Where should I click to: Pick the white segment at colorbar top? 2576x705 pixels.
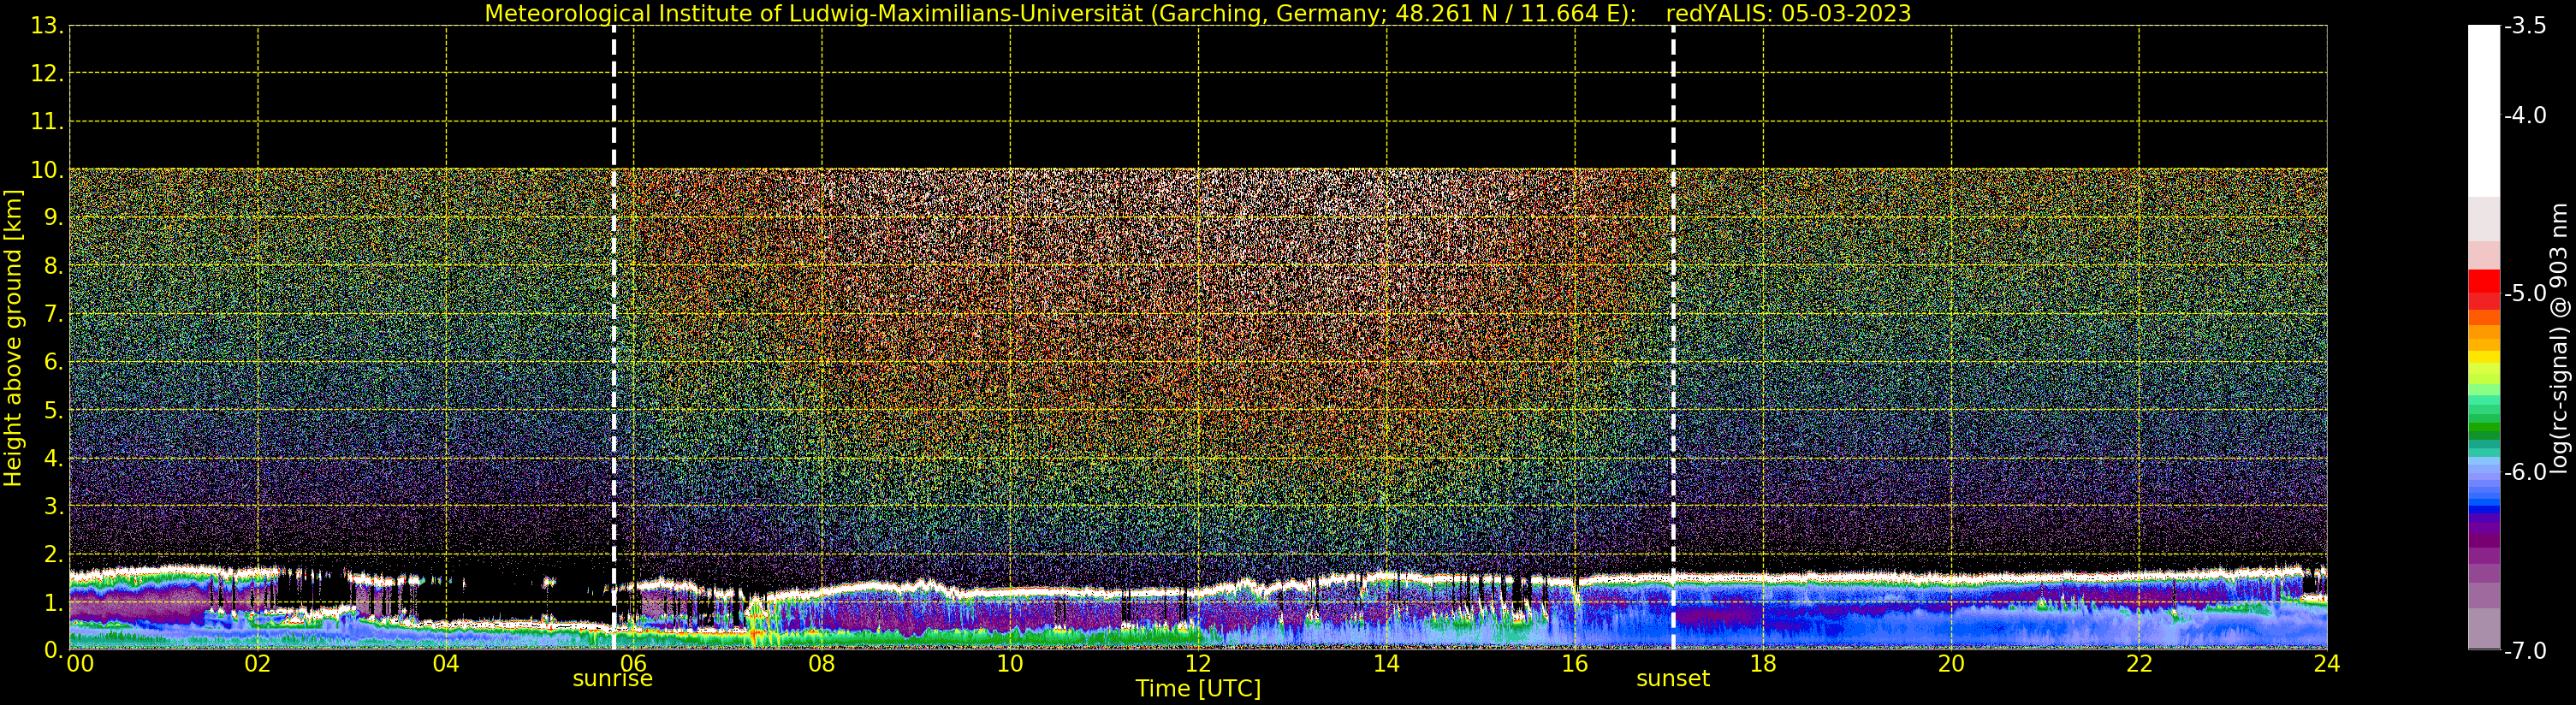[x=2484, y=110]
